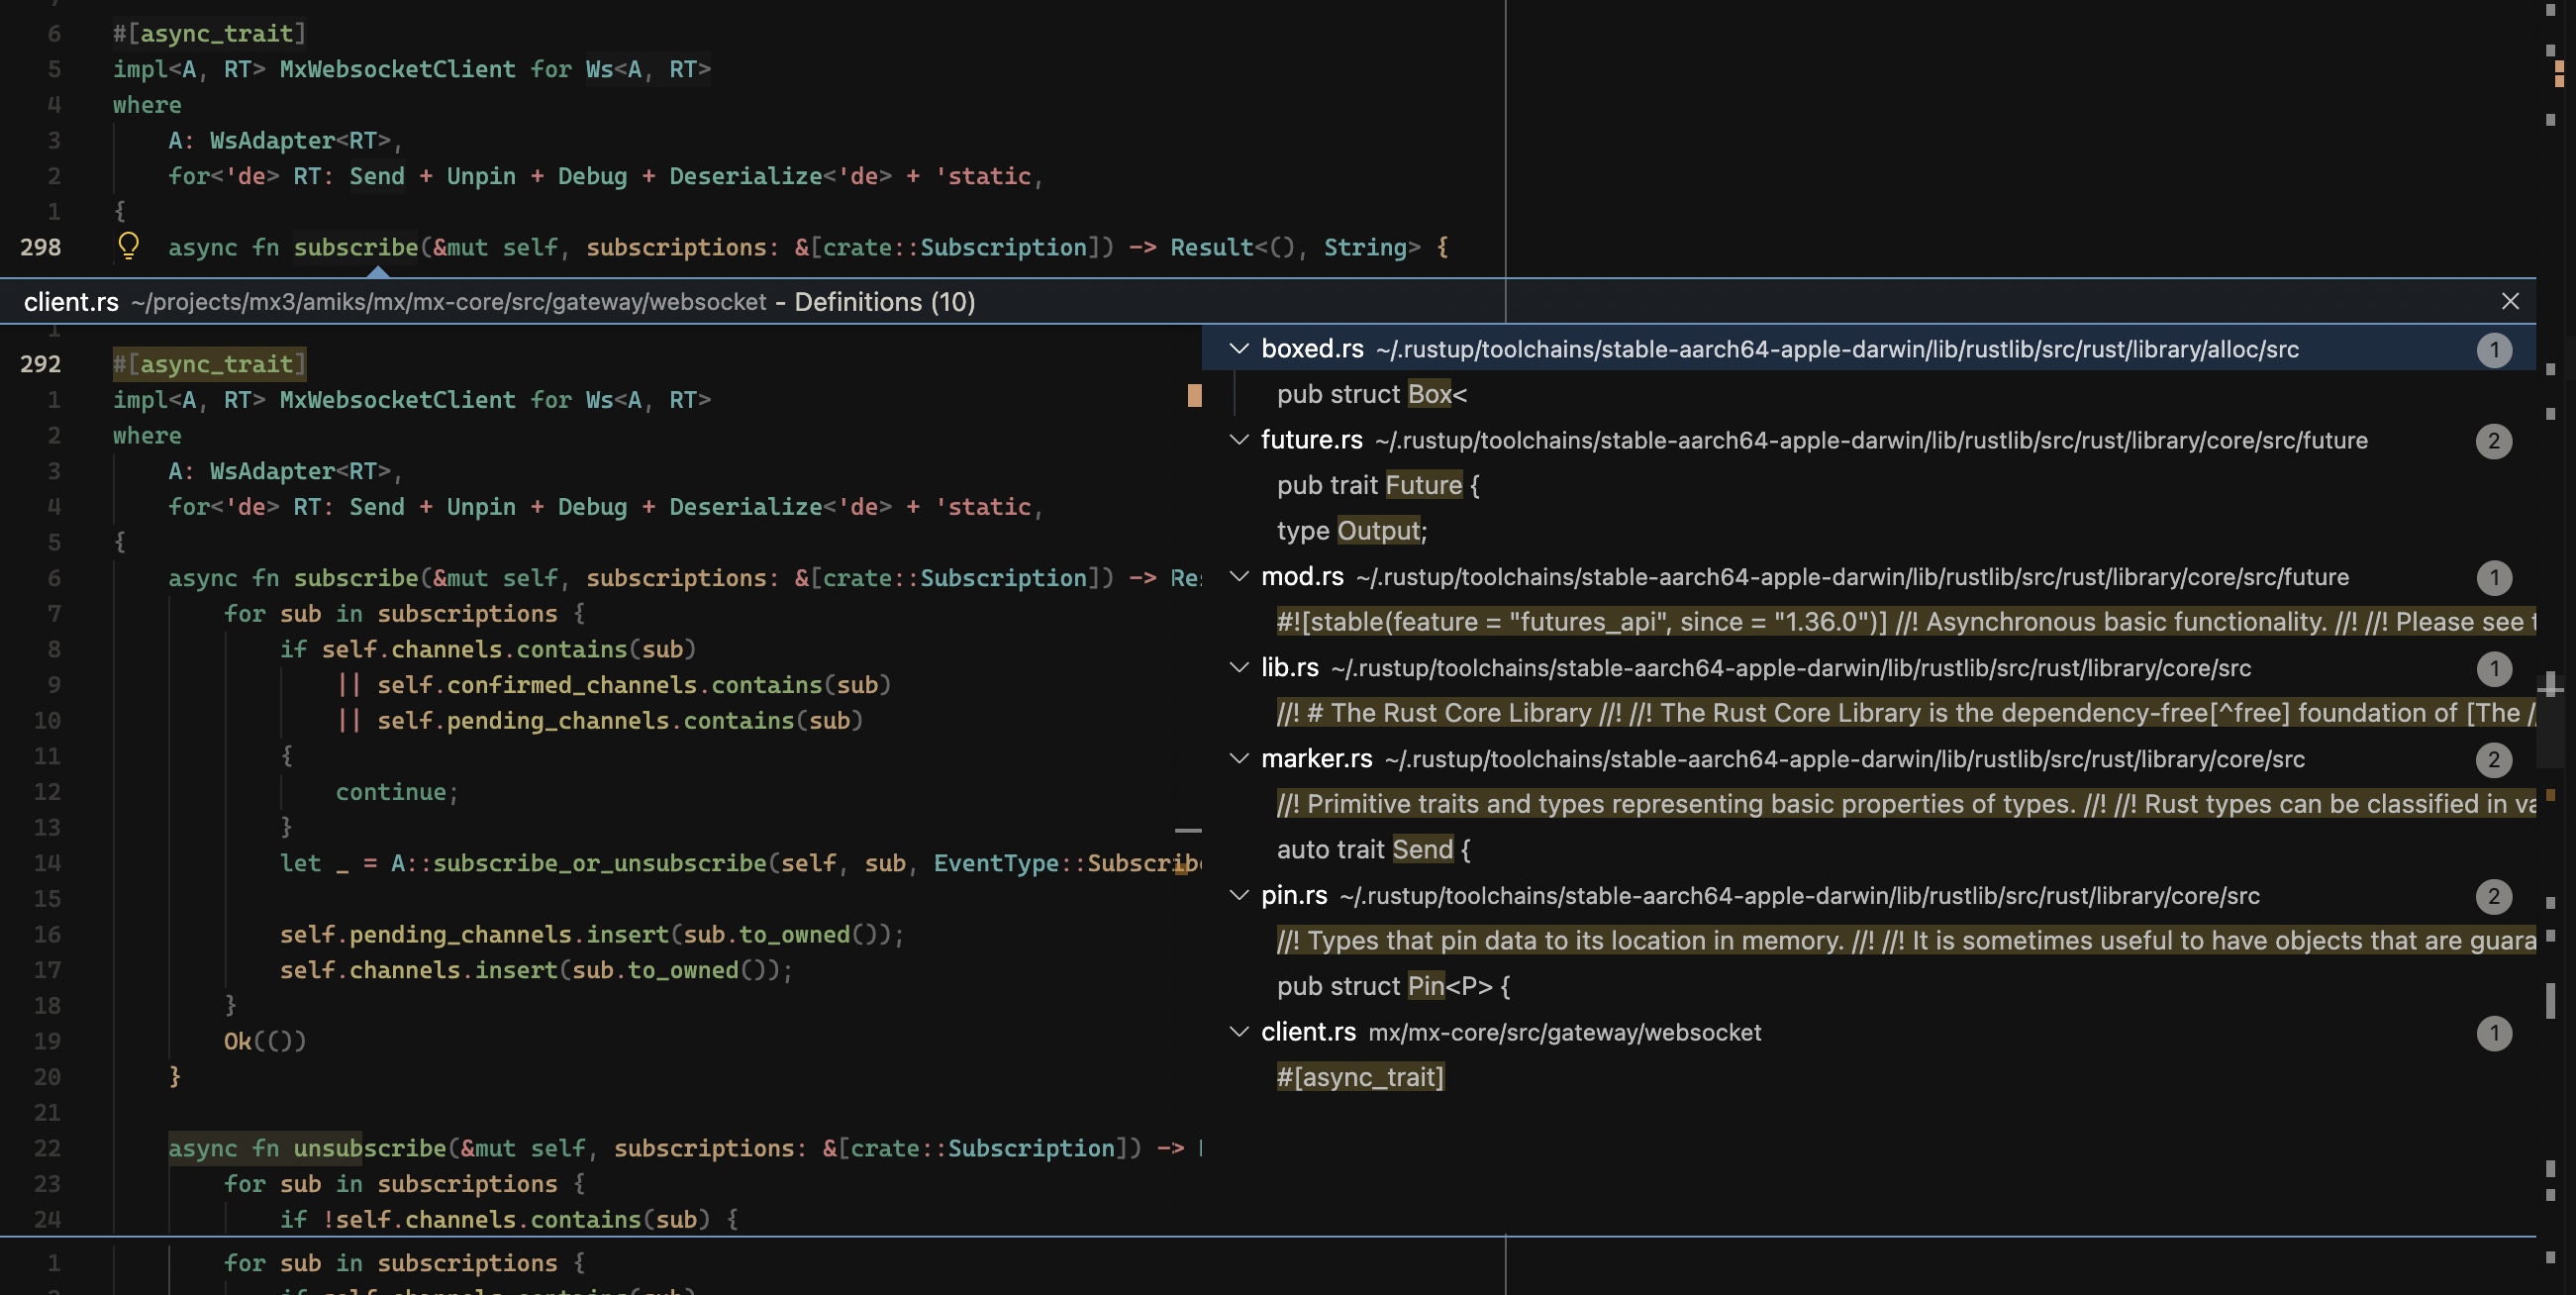The width and height of the screenshot is (2576, 1295).
Task: Click the count badge on pin.rs row
Action: pyautogui.click(x=2493, y=897)
